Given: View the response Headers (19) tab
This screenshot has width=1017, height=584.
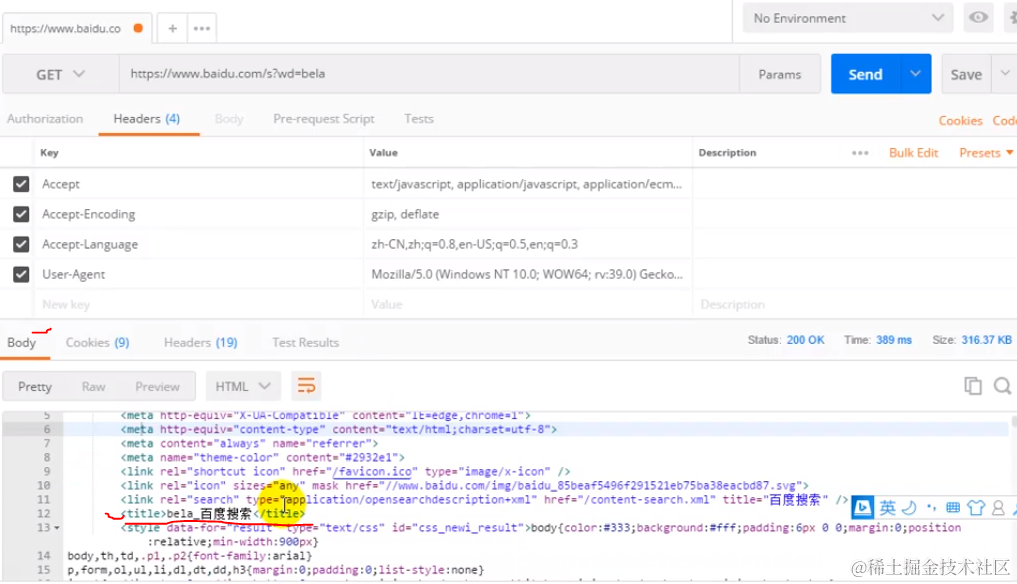Looking at the screenshot, I should [x=200, y=343].
